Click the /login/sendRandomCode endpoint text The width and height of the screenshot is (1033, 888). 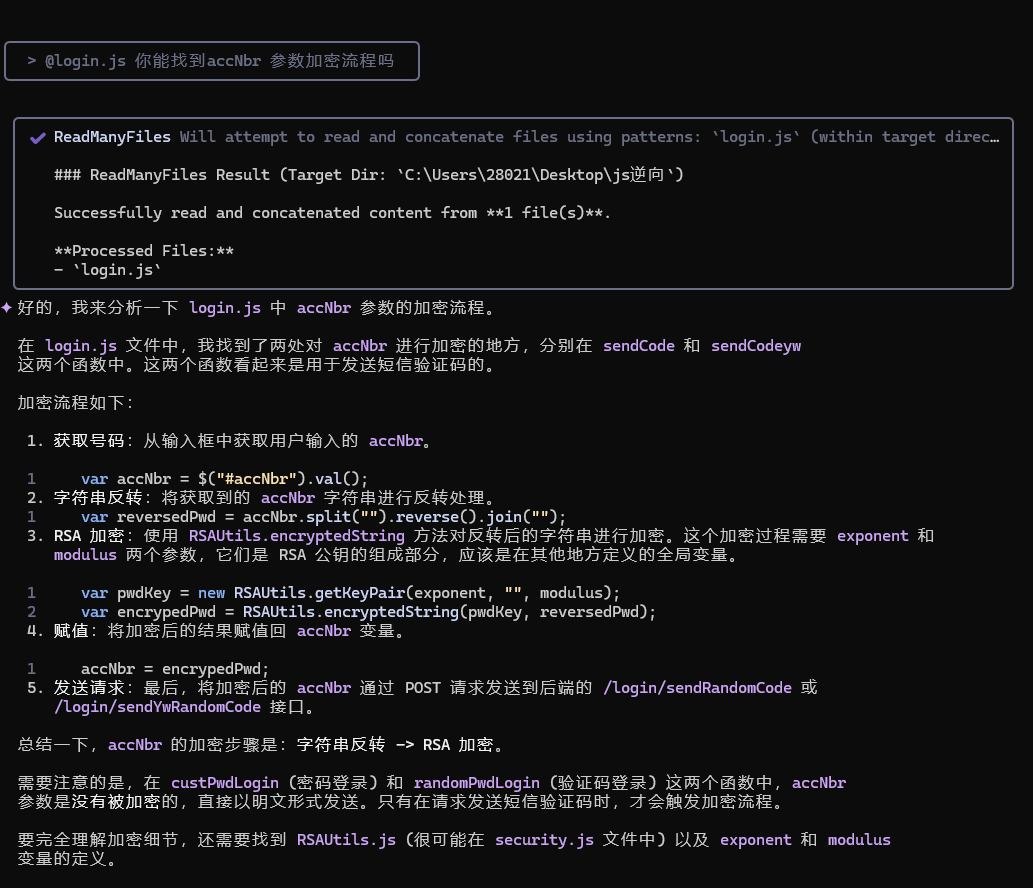click(x=697, y=688)
